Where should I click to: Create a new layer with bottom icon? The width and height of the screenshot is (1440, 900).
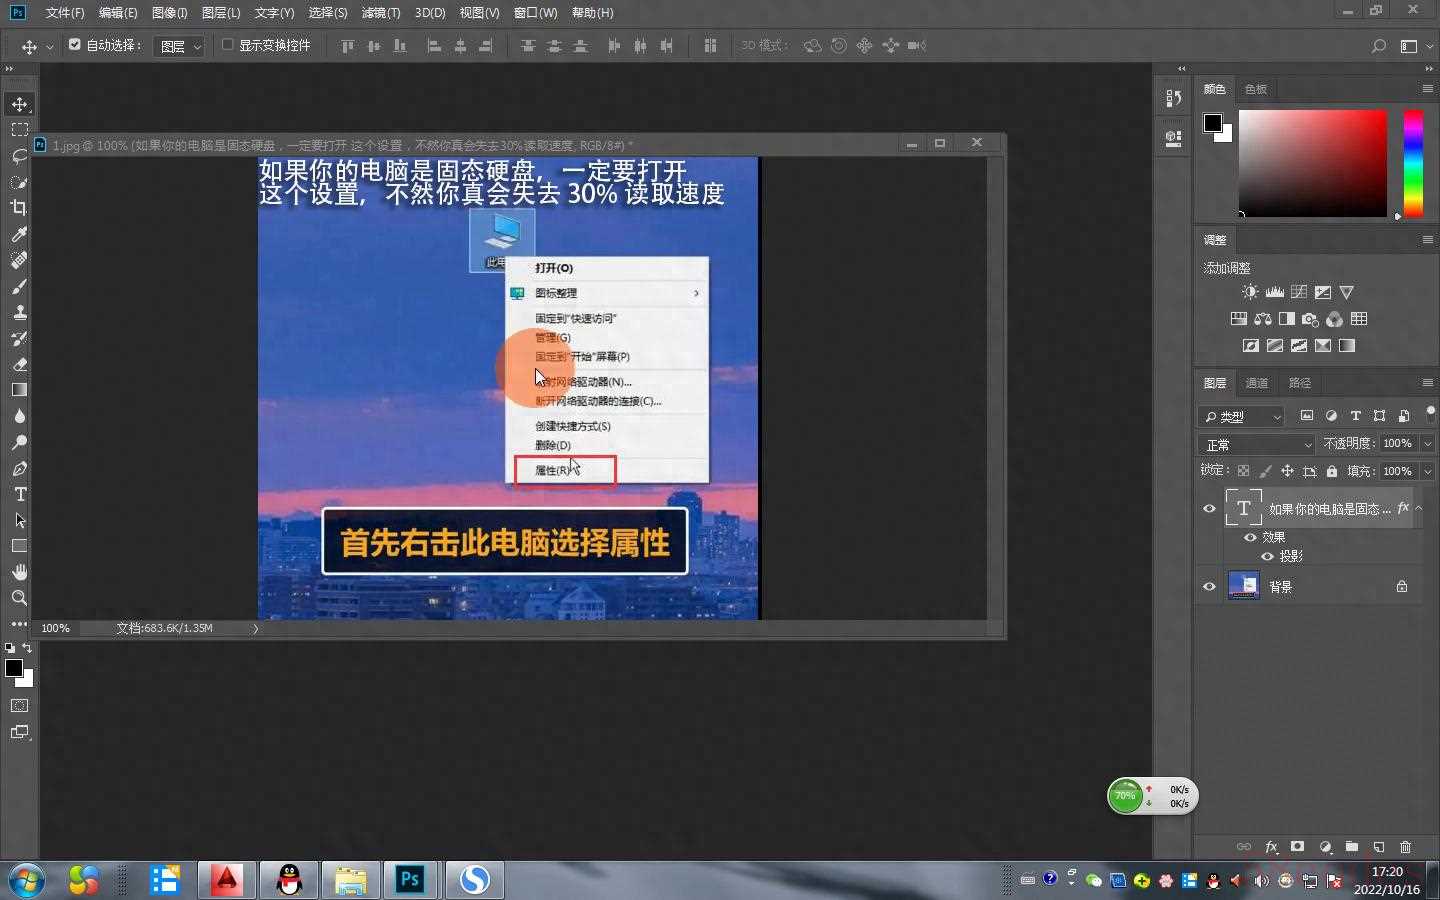point(1378,846)
